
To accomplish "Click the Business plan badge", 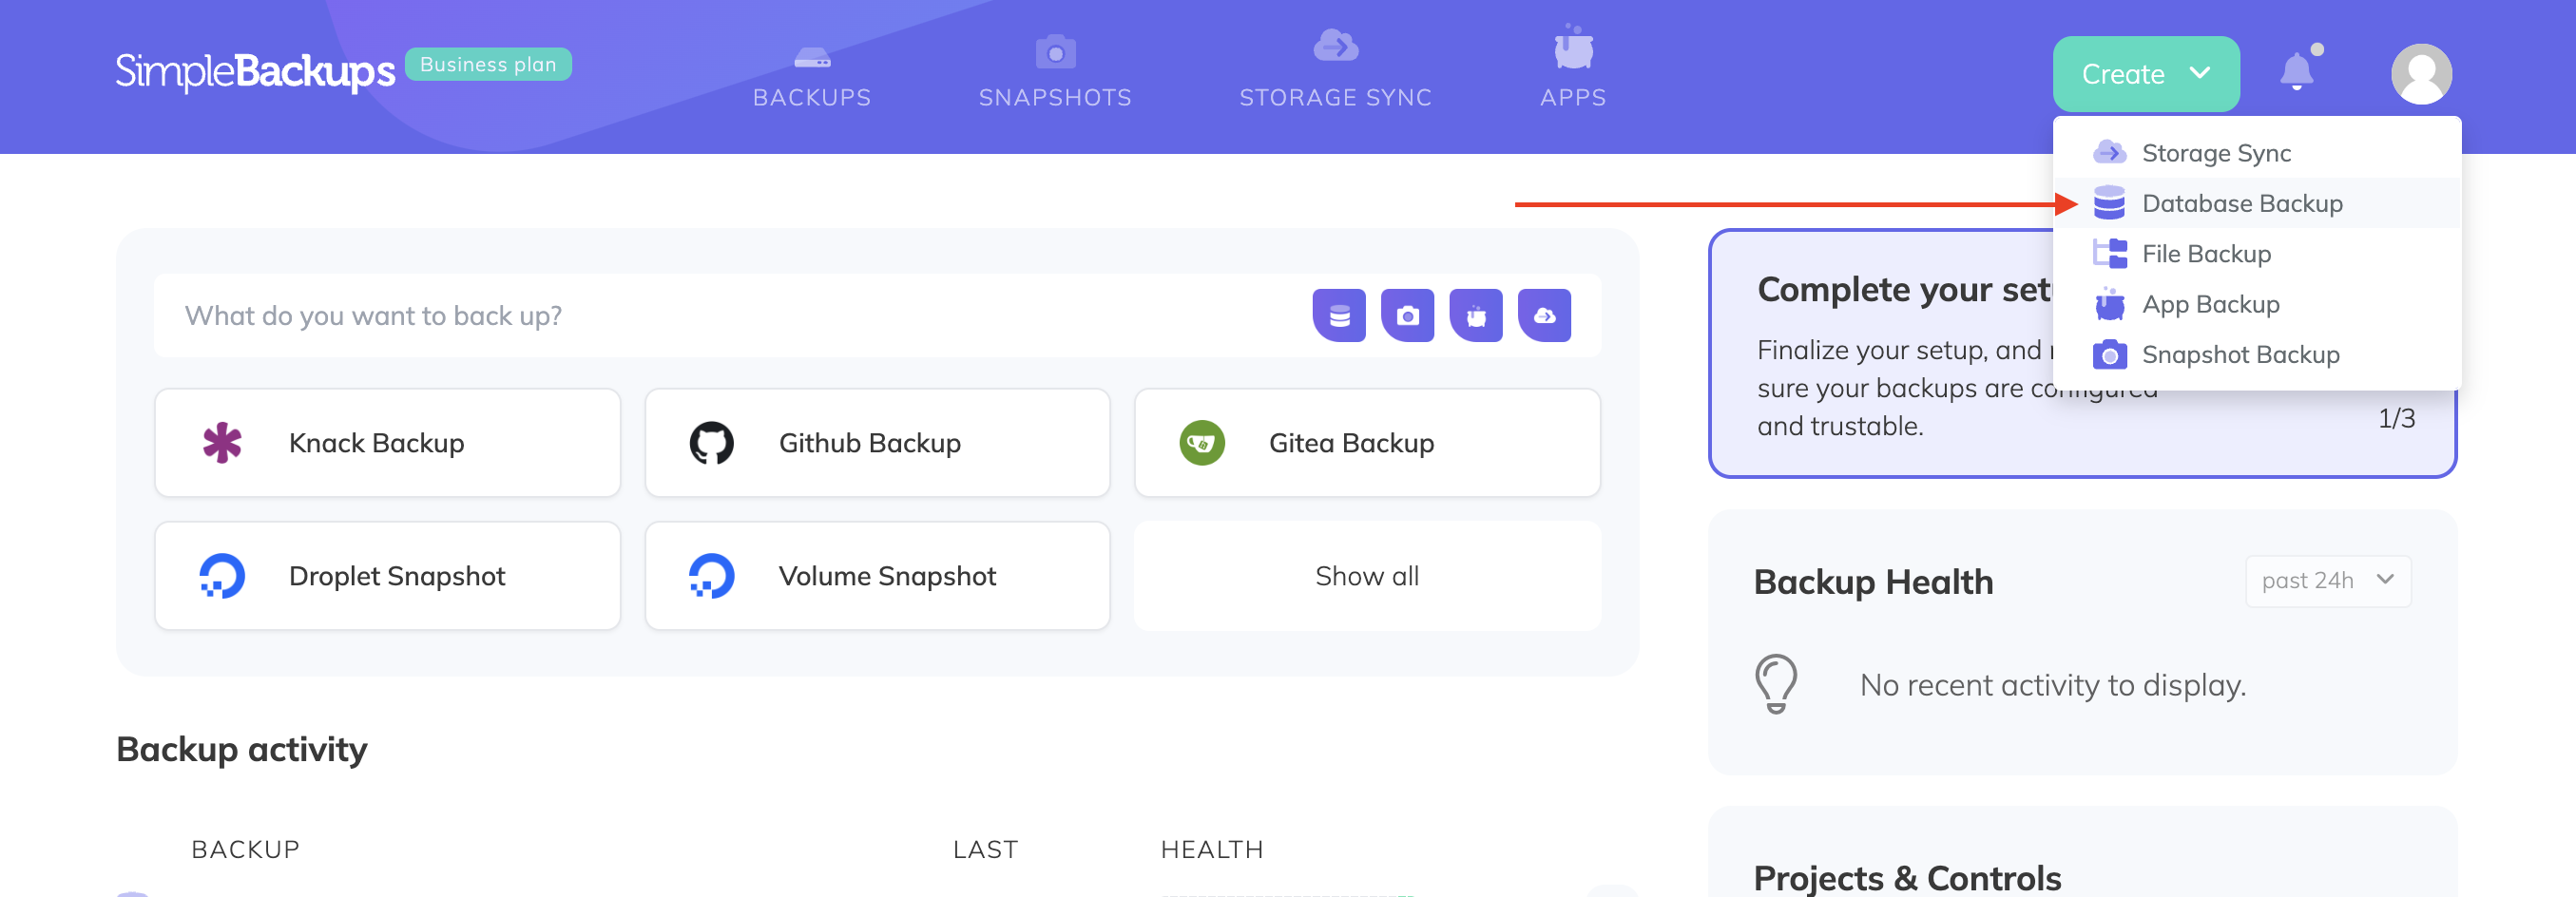I will click(x=488, y=64).
